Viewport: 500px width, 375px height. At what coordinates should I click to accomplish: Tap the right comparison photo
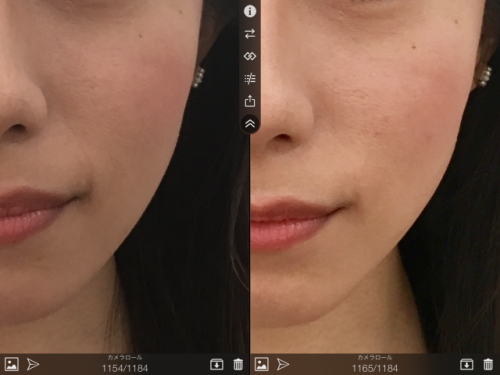coord(375,177)
